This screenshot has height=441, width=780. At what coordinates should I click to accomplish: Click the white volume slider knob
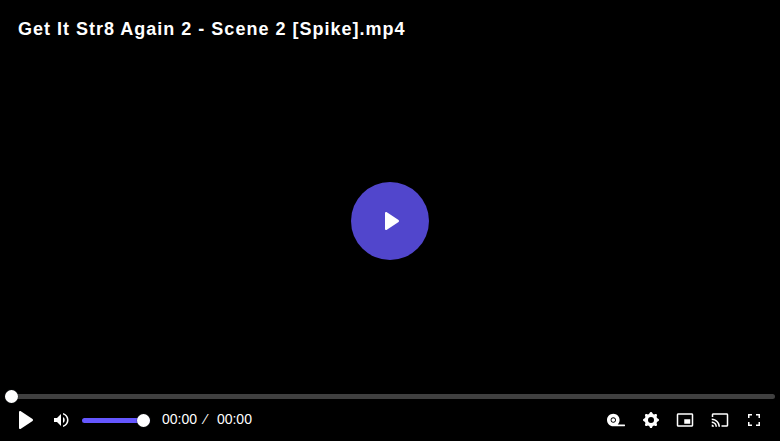pyautogui.click(x=143, y=421)
